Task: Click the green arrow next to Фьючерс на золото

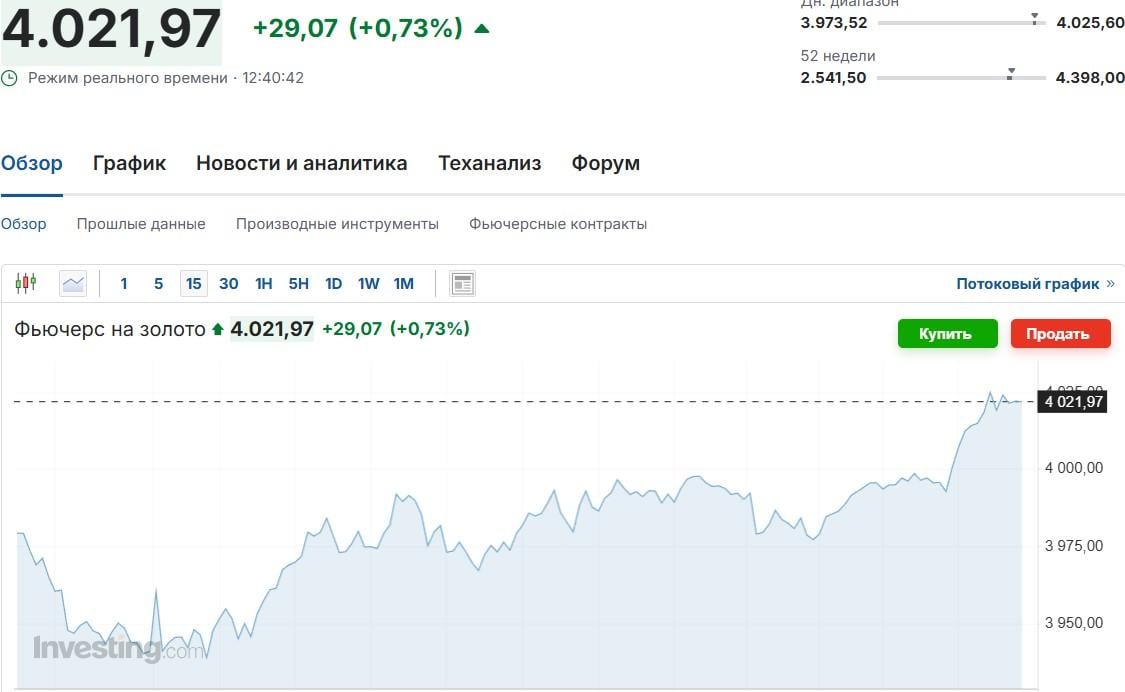Action: pyautogui.click(x=217, y=328)
